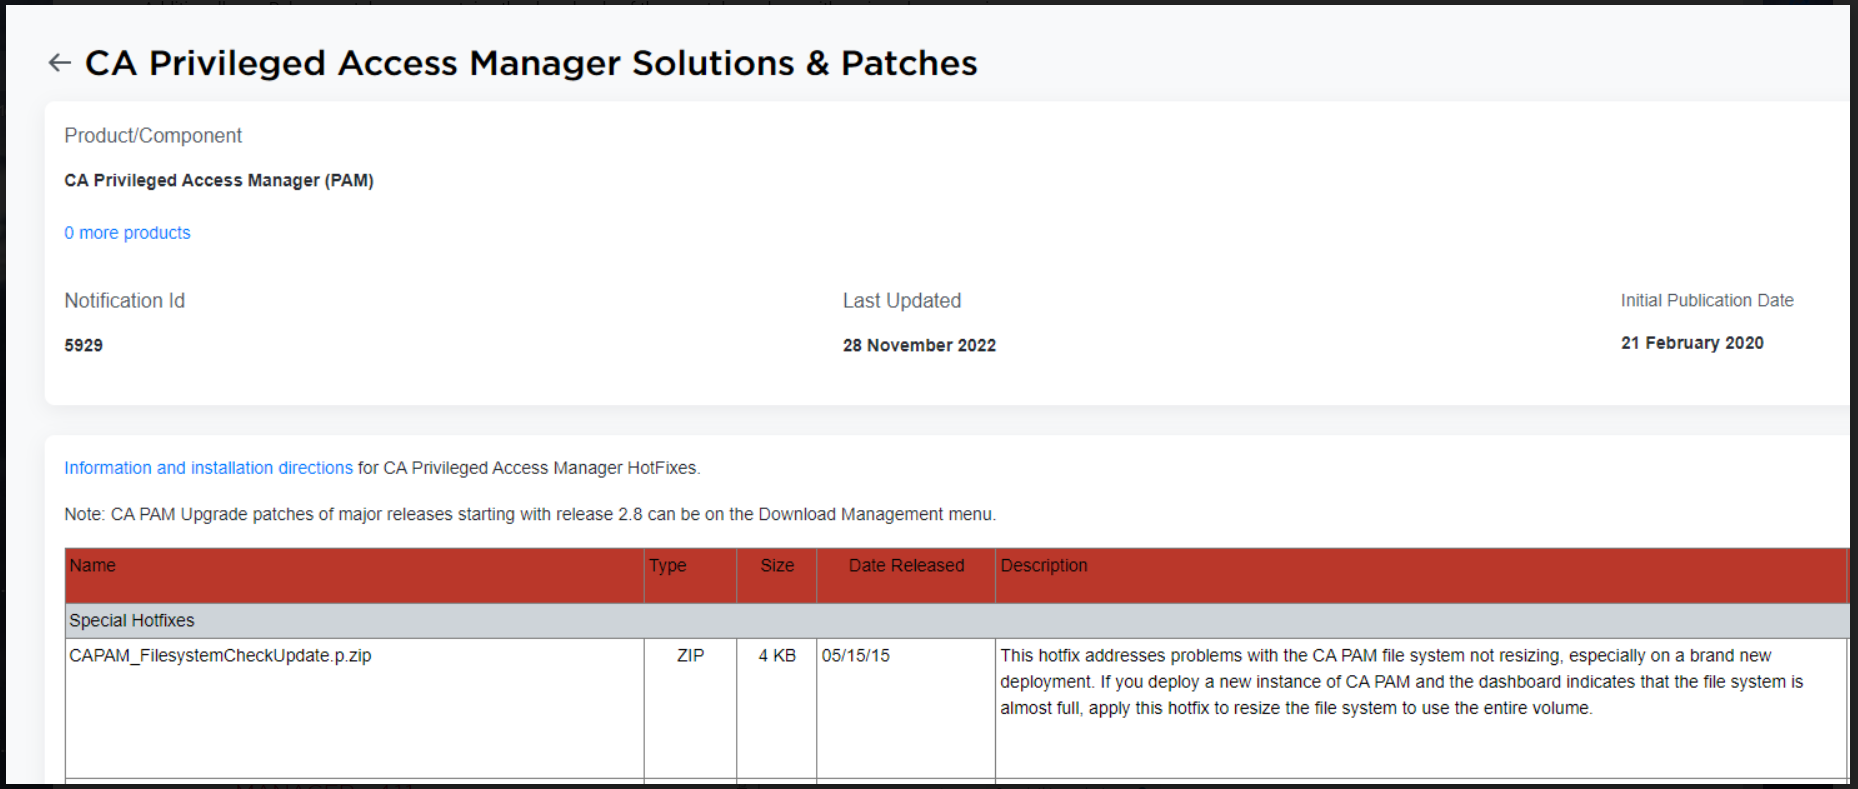Click the 'Product/Component' label
The image size is (1858, 789).
153,136
